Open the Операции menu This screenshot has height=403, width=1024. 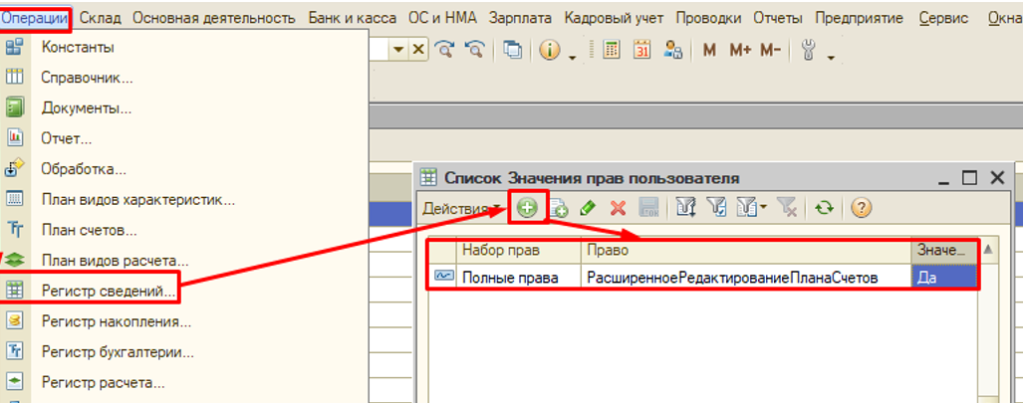pyautogui.click(x=36, y=18)
